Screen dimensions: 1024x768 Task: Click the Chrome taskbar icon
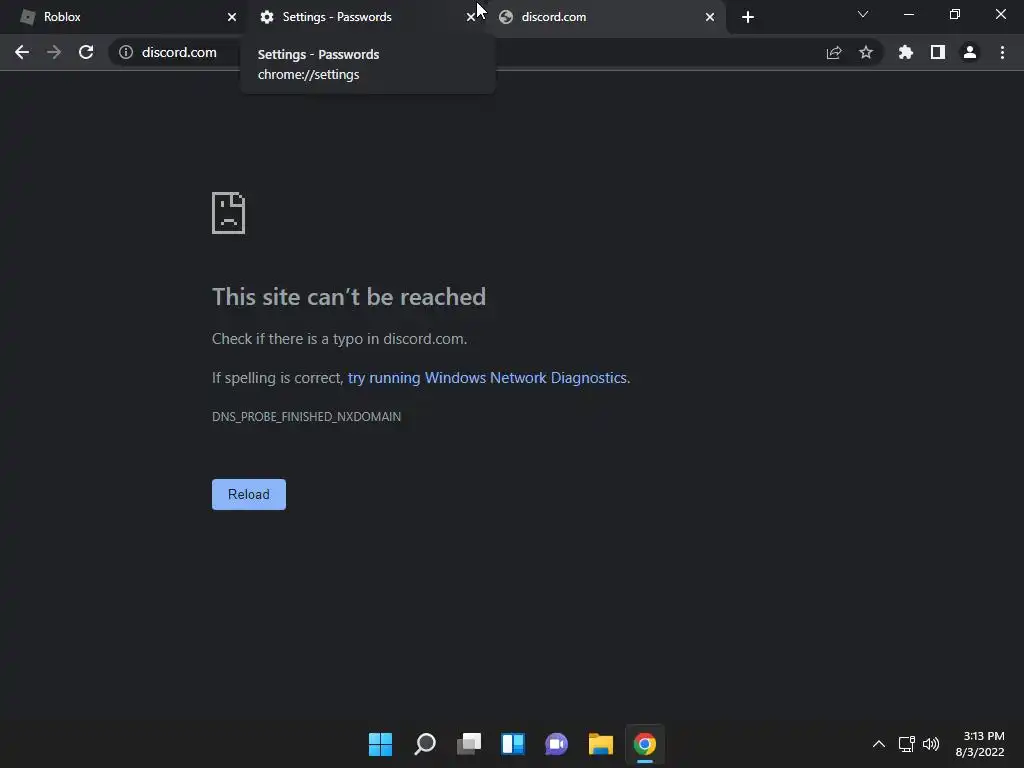coord(645,744)
